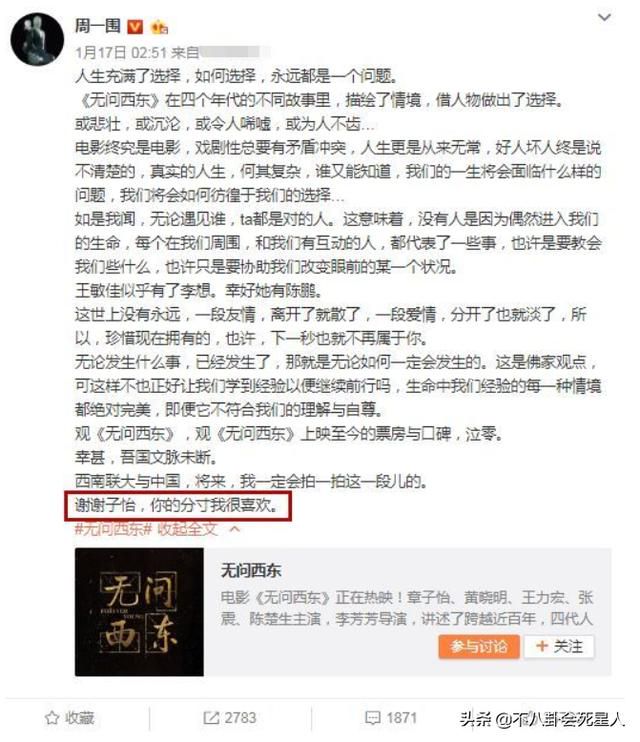Open the 无问西东 movie poster thumbnail

pyautogui.click(x=139, y=612)
